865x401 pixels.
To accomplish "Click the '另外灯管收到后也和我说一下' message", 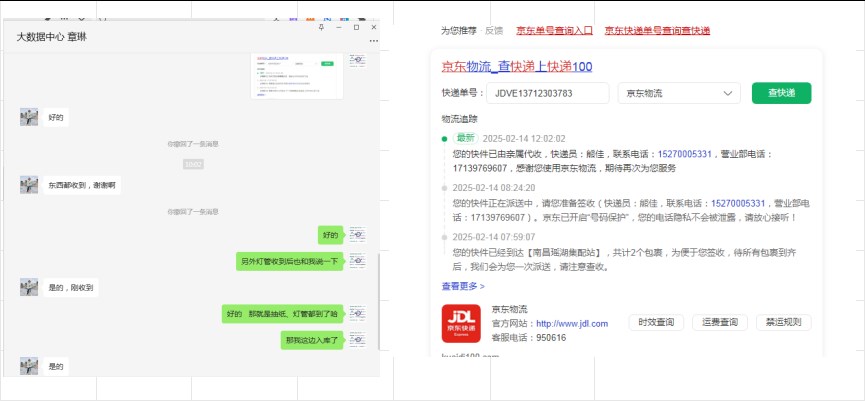I will pos(290,261).
